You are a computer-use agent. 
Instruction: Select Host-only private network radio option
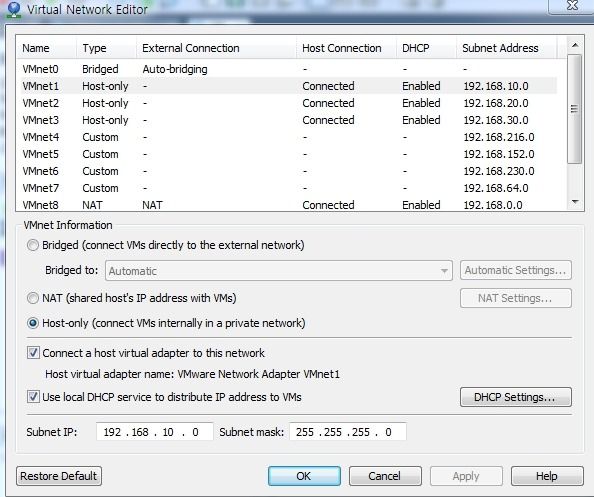33,323
